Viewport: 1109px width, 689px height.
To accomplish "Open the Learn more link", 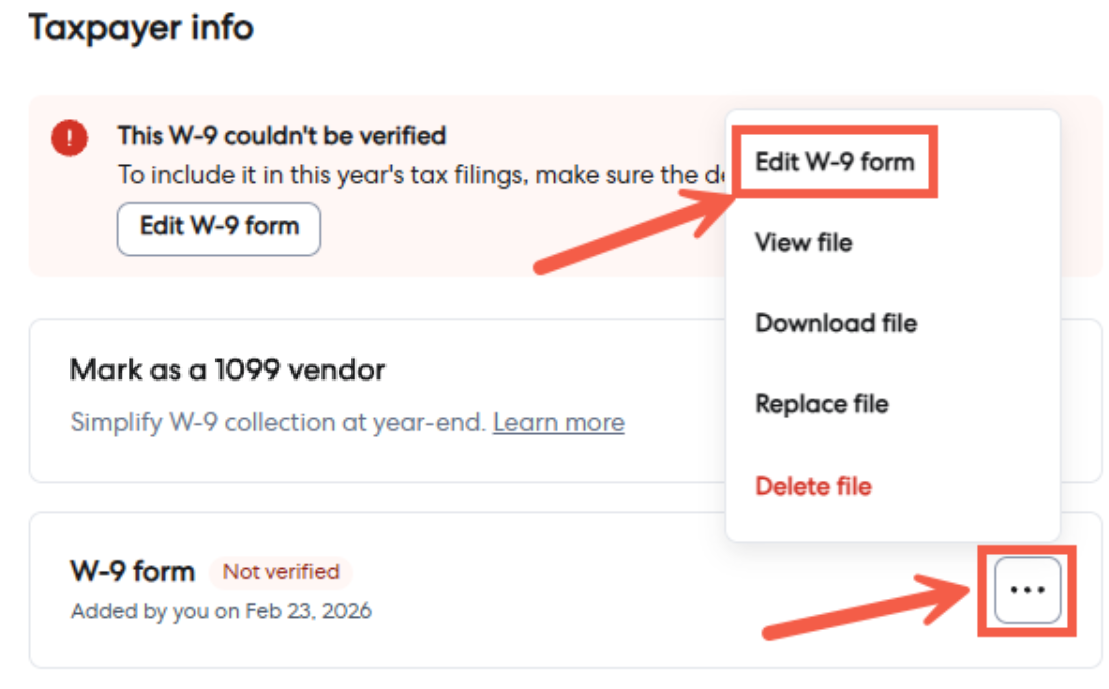I will [558, 423].
